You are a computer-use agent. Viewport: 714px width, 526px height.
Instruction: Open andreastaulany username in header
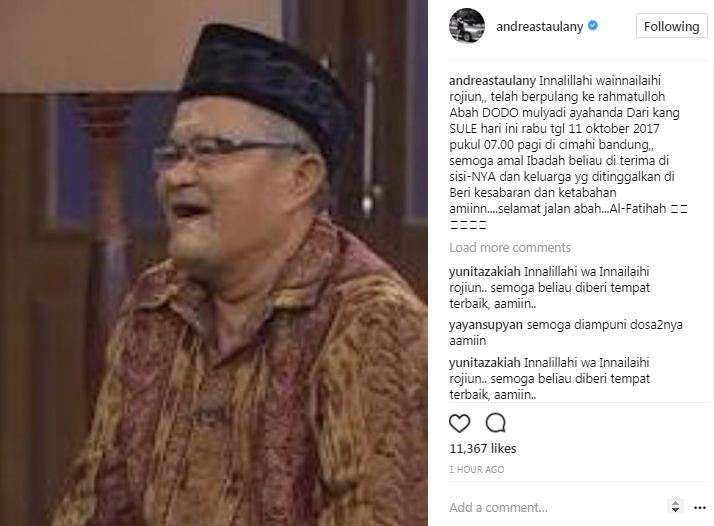(x=539, y=27)
